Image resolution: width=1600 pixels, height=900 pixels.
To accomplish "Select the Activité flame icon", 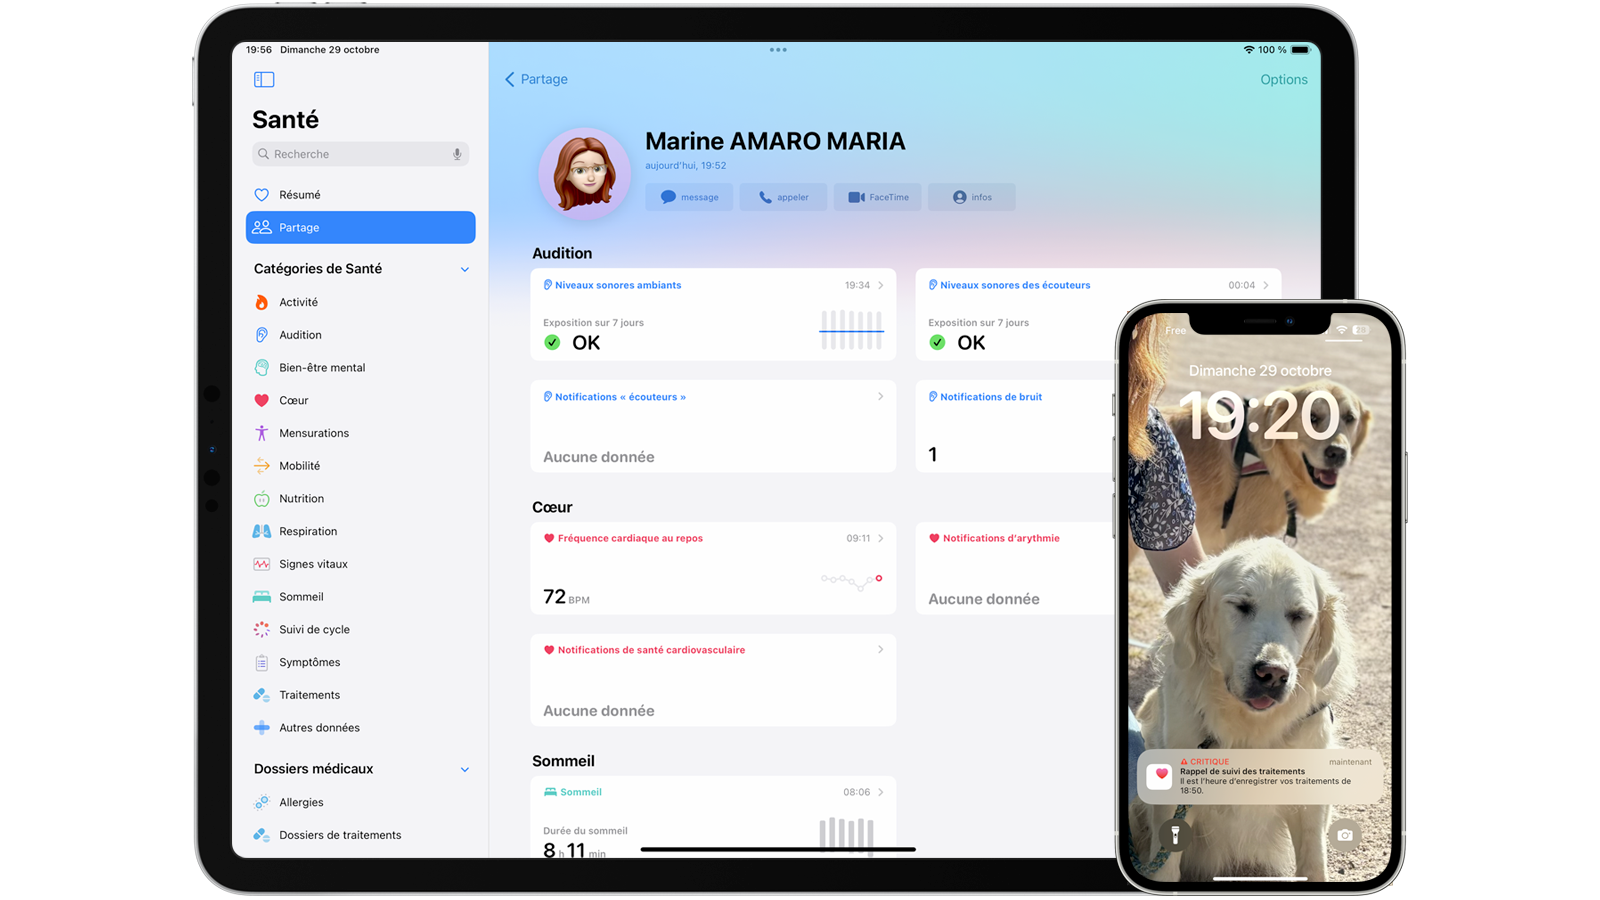I will pos(261,302).
